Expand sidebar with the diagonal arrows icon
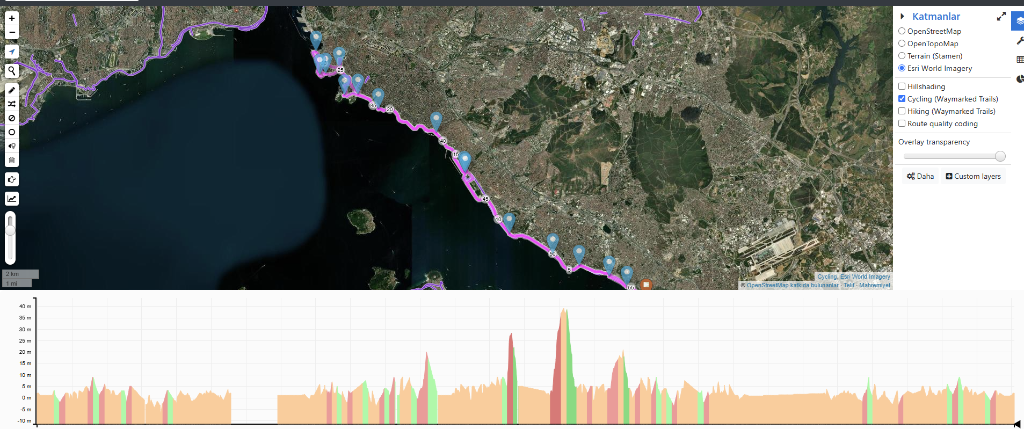The image size is (1024, 429). coord(1001,17)
